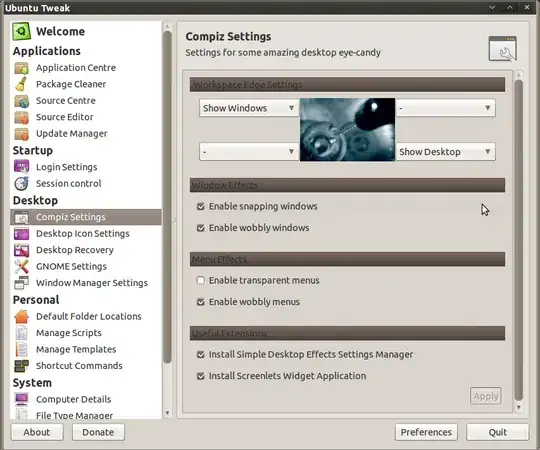Viewport: 540px width, 450px height.
Task: Uncheck Install Simple Desktop Effects Settings Manager
Action: pos(201,355)
